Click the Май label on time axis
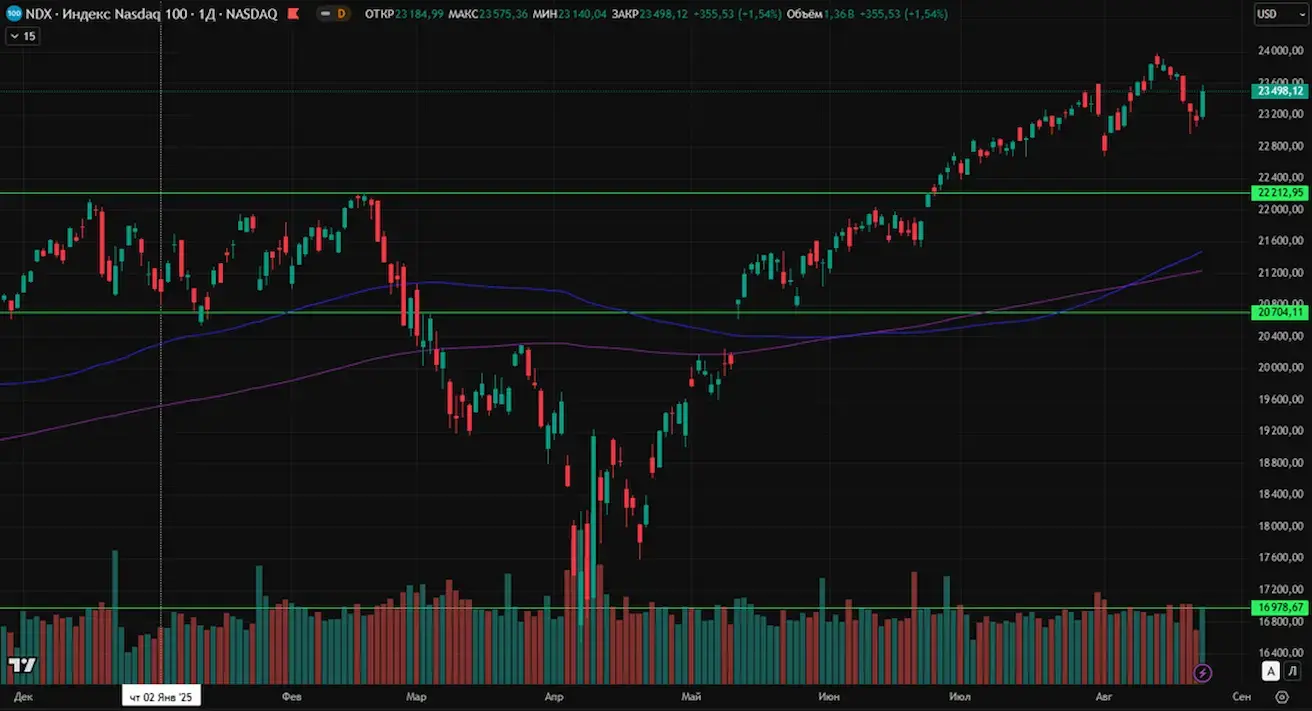Image resolution: width=1312 pixels, height=711 pixels. (690, 696)
